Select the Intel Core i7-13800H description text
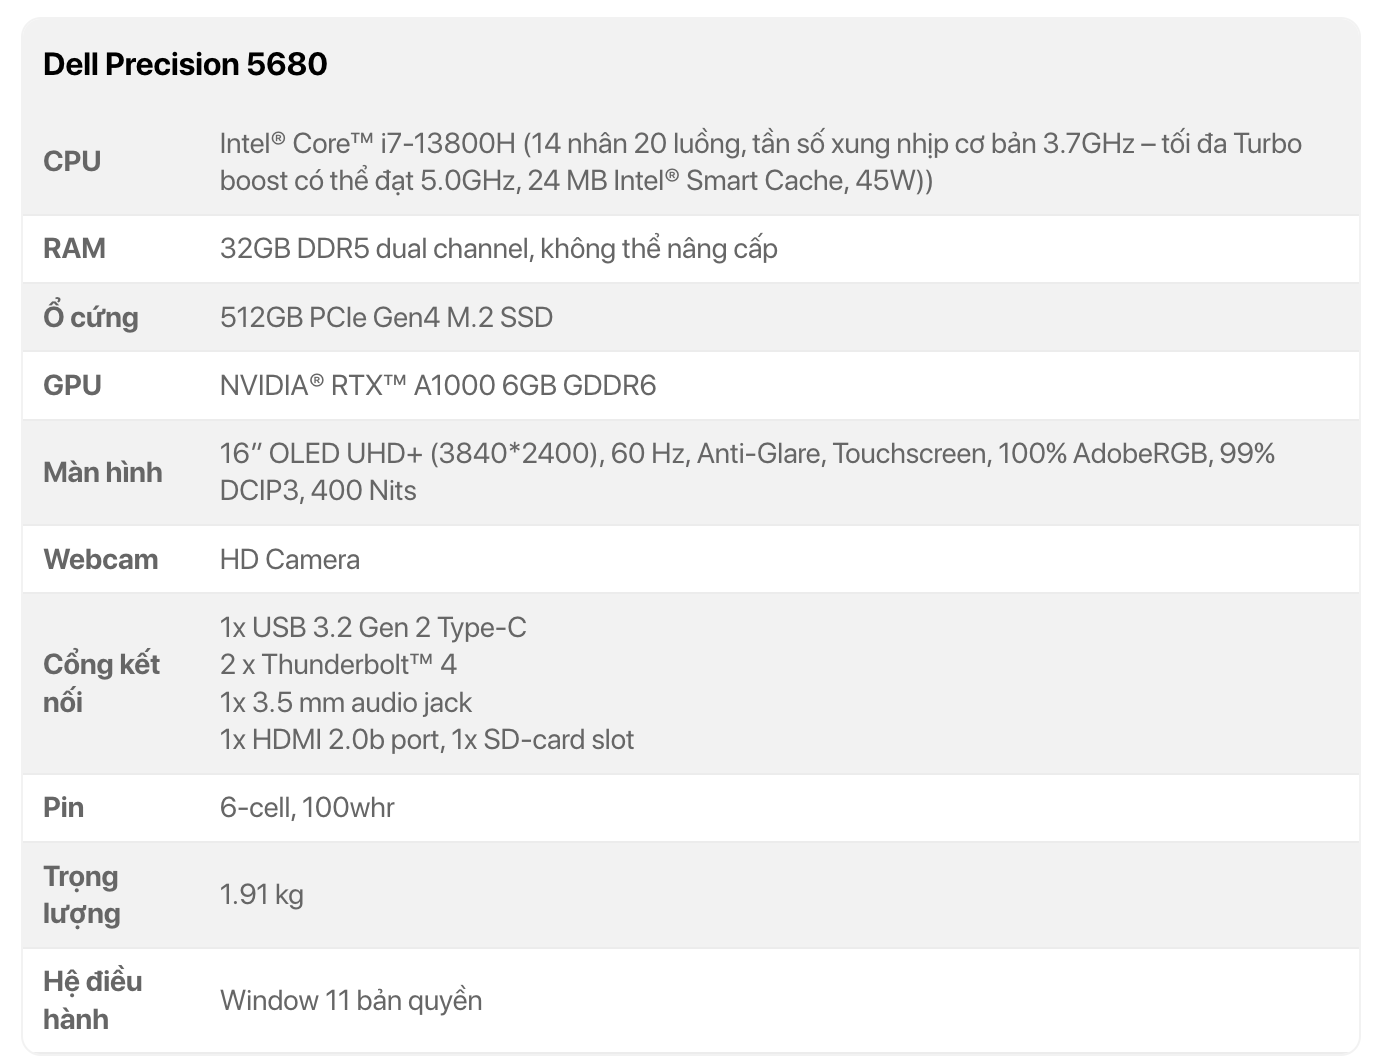Image resolution: width=1376 pixels, height=1060 pixels. pyautogui.click(x=760, y=162)
